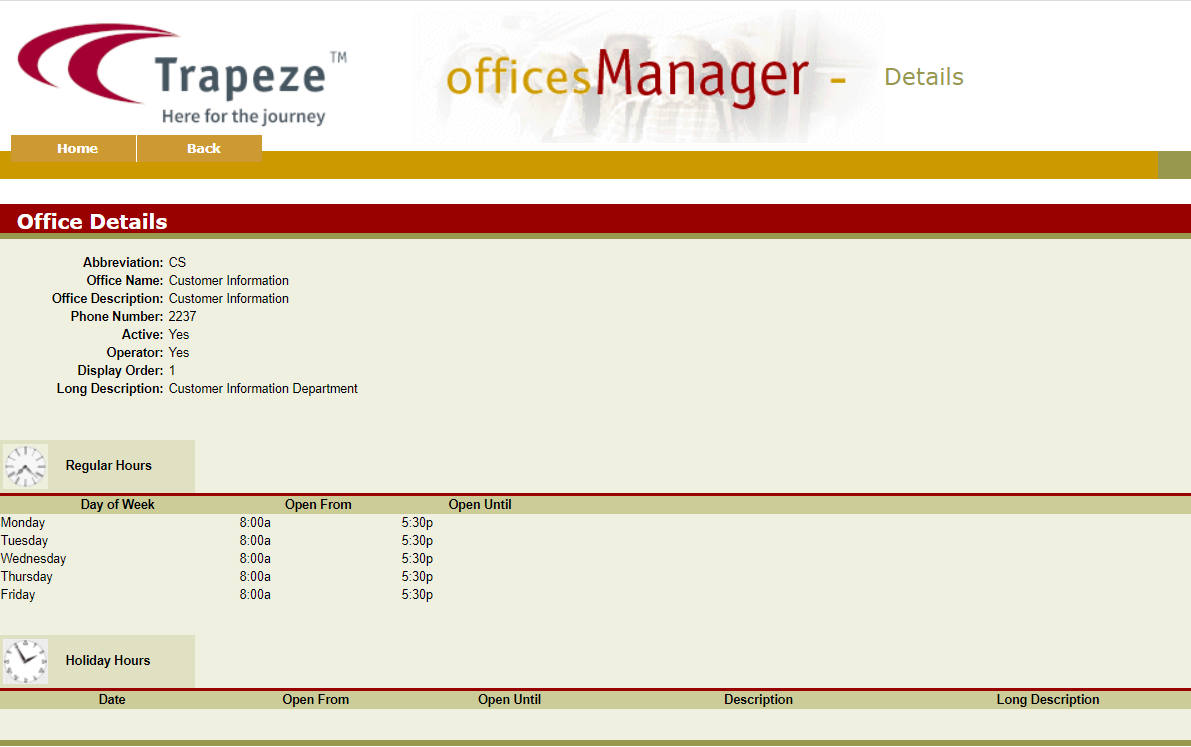Select the Back navigation tab
1191x747 pixels.
click(x=202, y=148)
